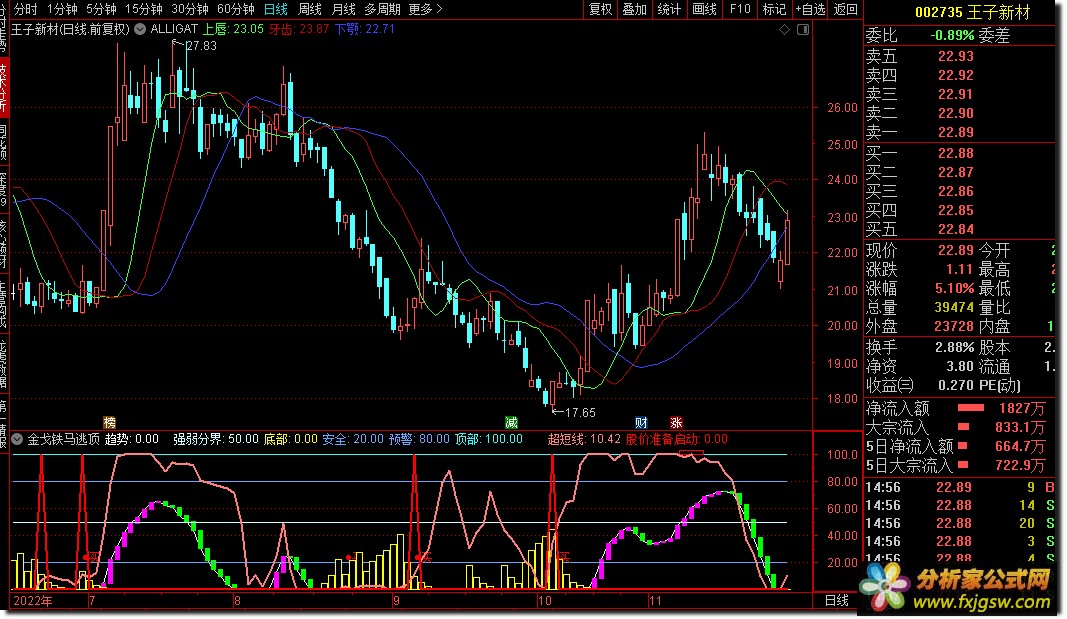Click the 牙齿: 23.87 value

[x=299, y=29]
